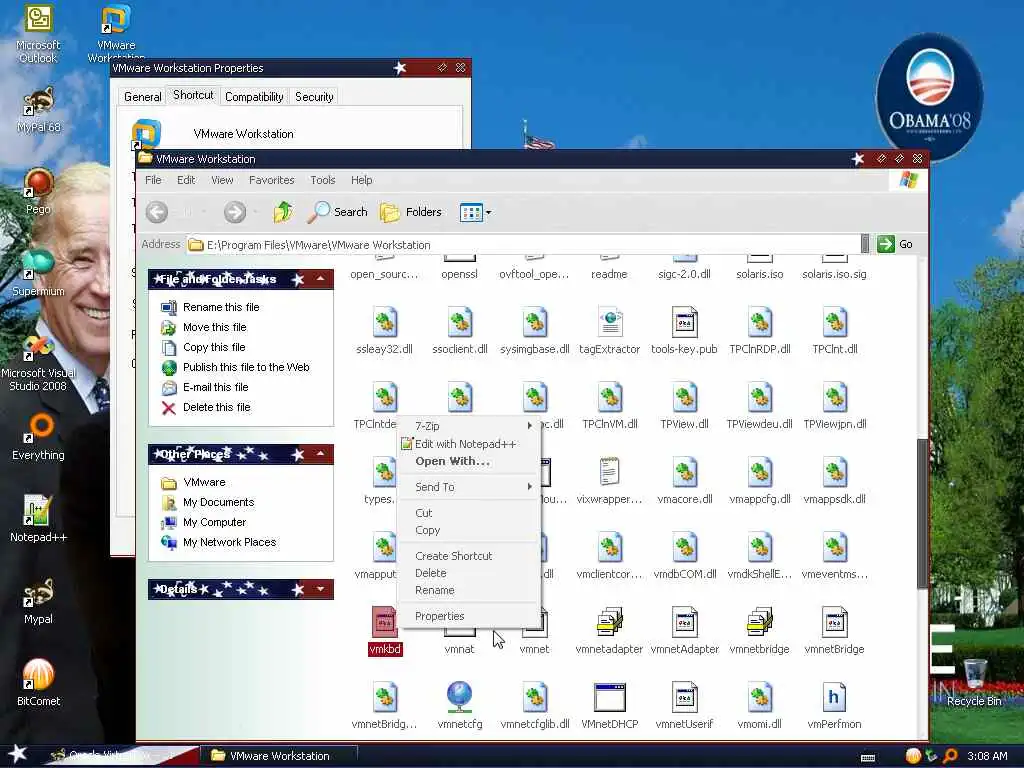Image resolution: width=1024 pixels, height=768 pixels.
Task: Select vmomi.dll file
Action: [760, 706]
